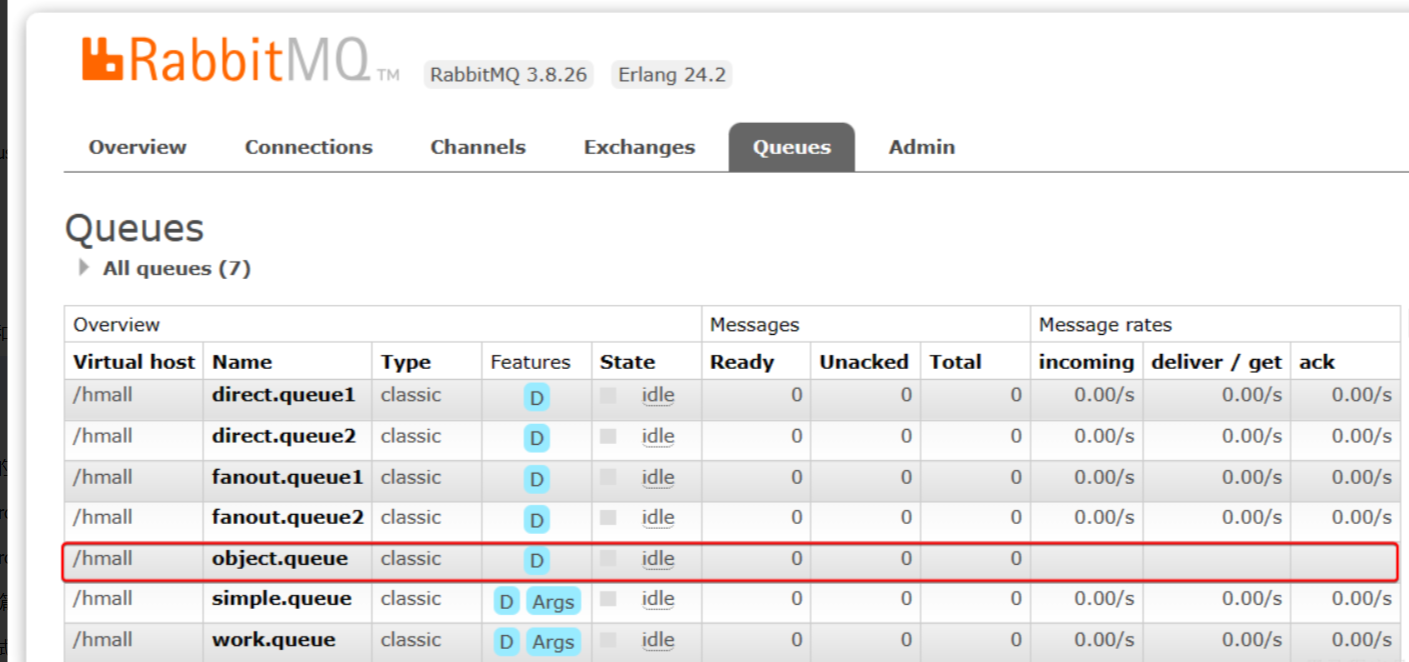Sort queues by Virtual host column

[x=133, y=362]
